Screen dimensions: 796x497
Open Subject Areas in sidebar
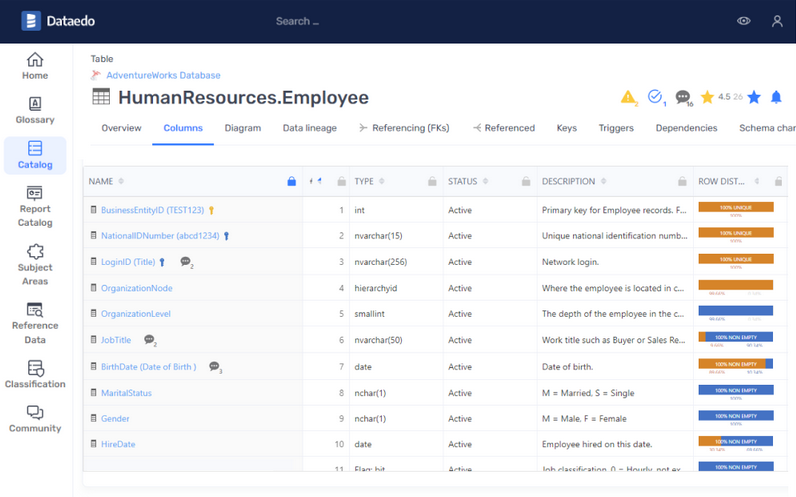pos(35,264)
